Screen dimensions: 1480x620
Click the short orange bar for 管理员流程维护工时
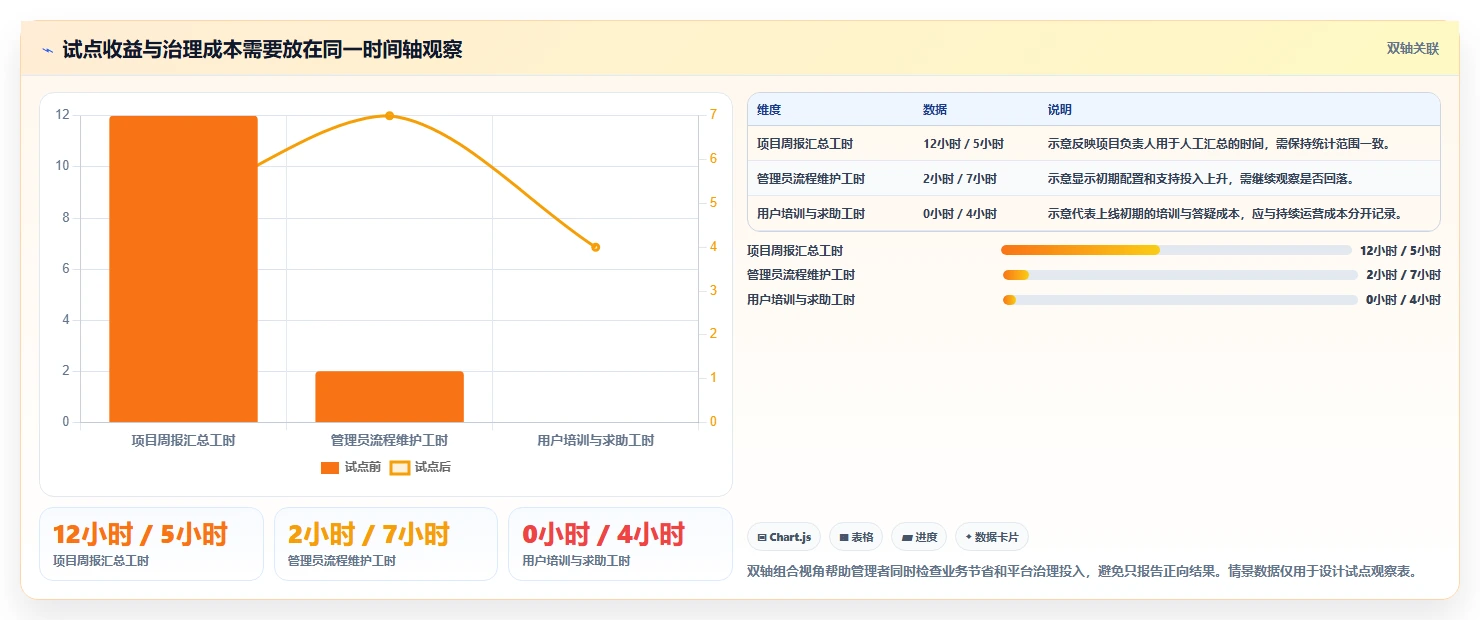tap(389, 397)
